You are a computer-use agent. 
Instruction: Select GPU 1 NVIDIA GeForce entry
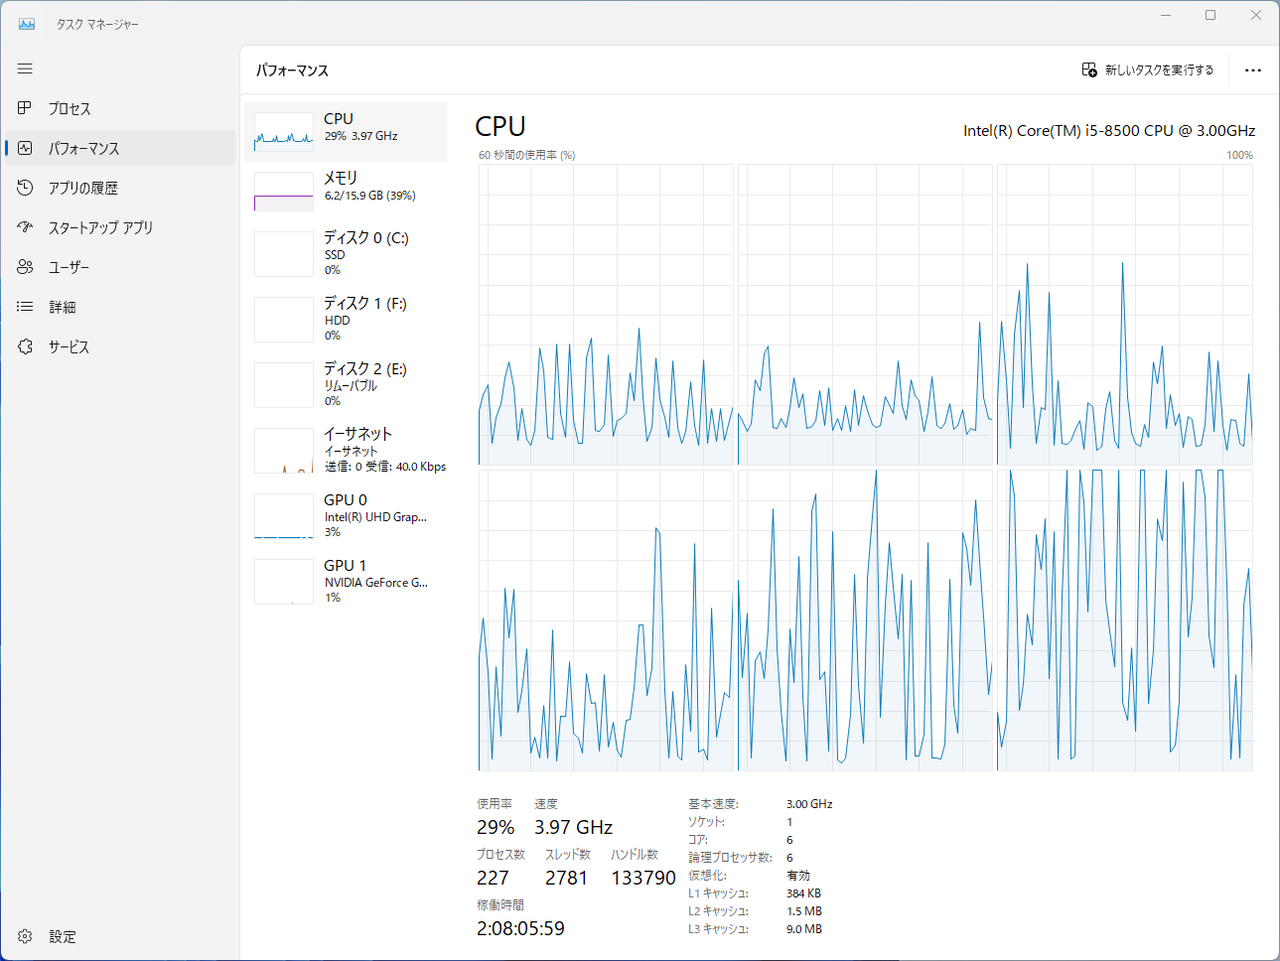click(346, 581)
